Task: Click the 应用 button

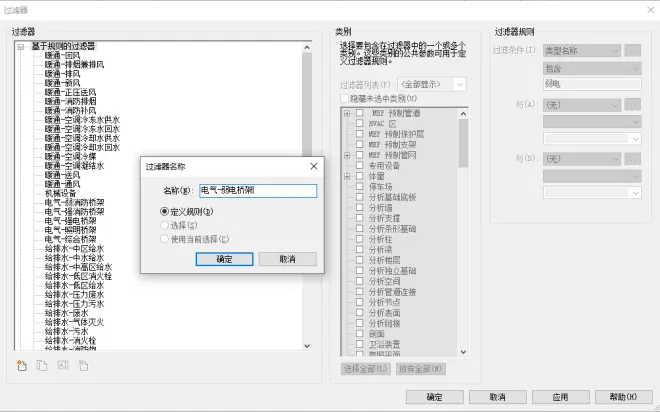Action: click(560, 396)
